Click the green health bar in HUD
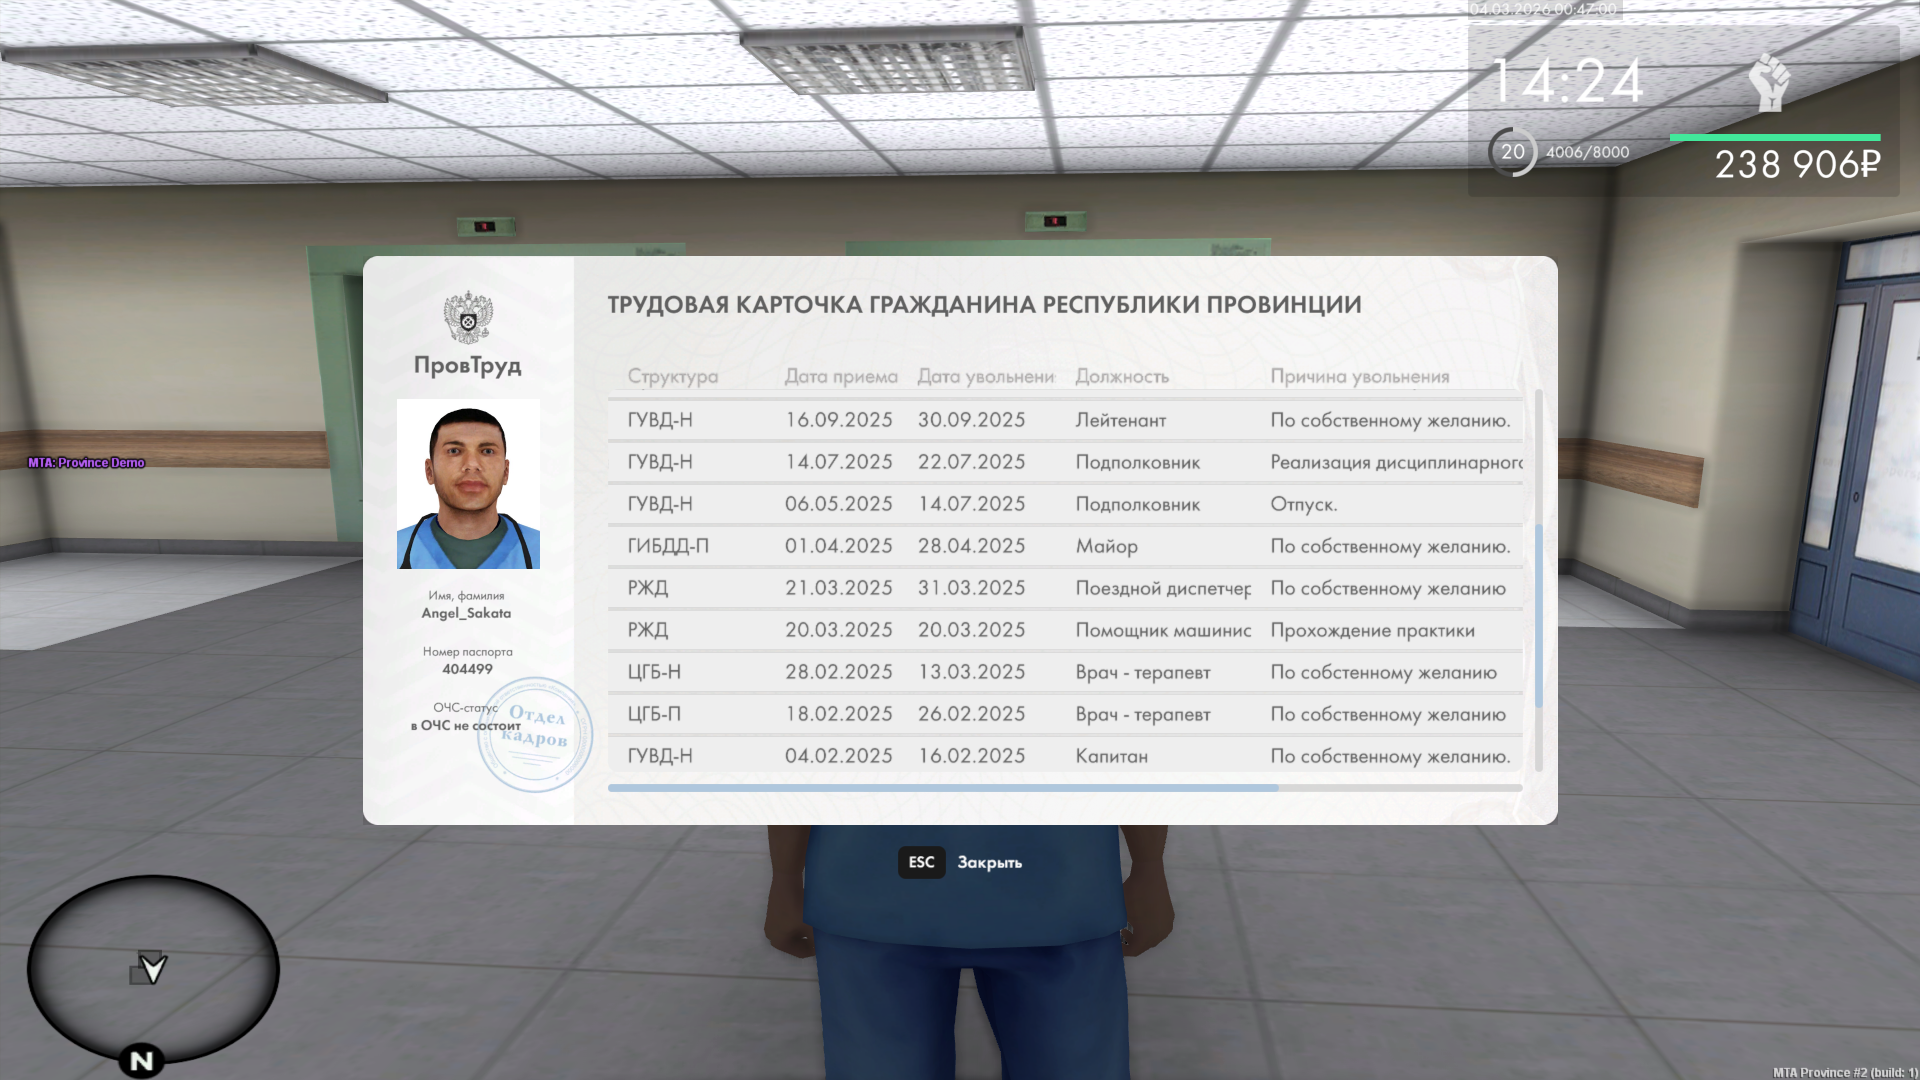This screenshot has height=1080, width=1920. pyautogui.click(x=1774, y=137)
